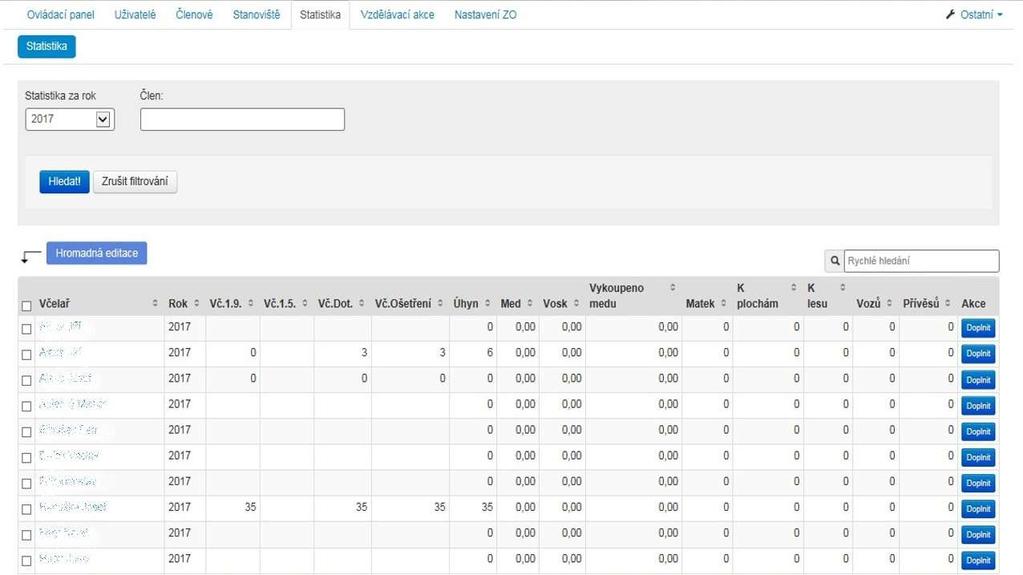Sort by the K plochám column arrows
The height and width of the screenshot is (575, 1023).
(x=794, y=288)
